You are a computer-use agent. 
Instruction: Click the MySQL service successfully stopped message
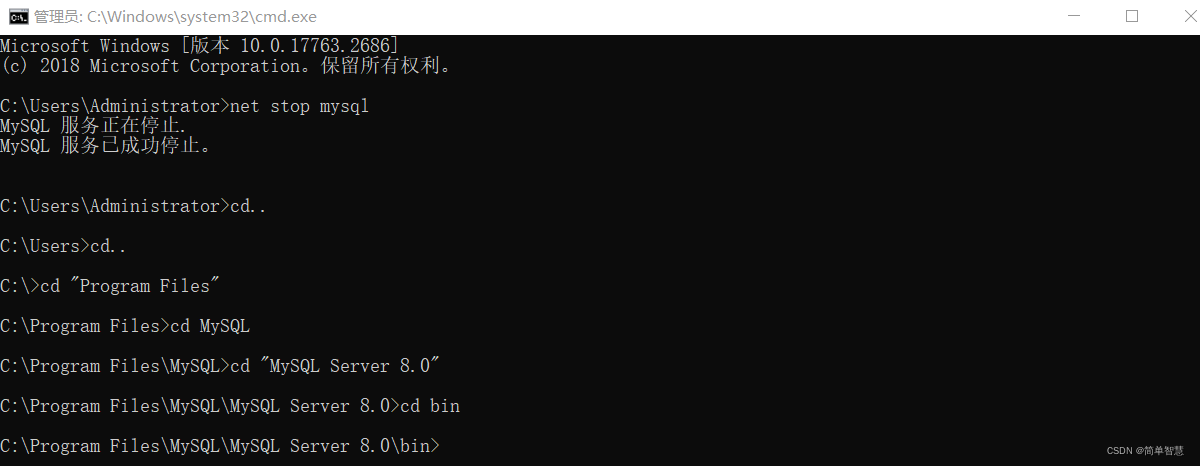pos(106,146)
